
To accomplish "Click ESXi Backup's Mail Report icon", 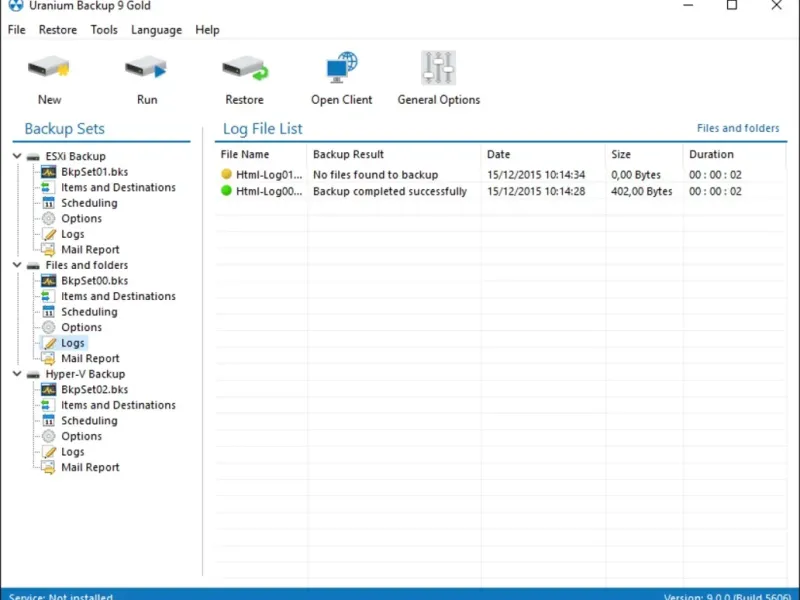I will click(48, 249).
